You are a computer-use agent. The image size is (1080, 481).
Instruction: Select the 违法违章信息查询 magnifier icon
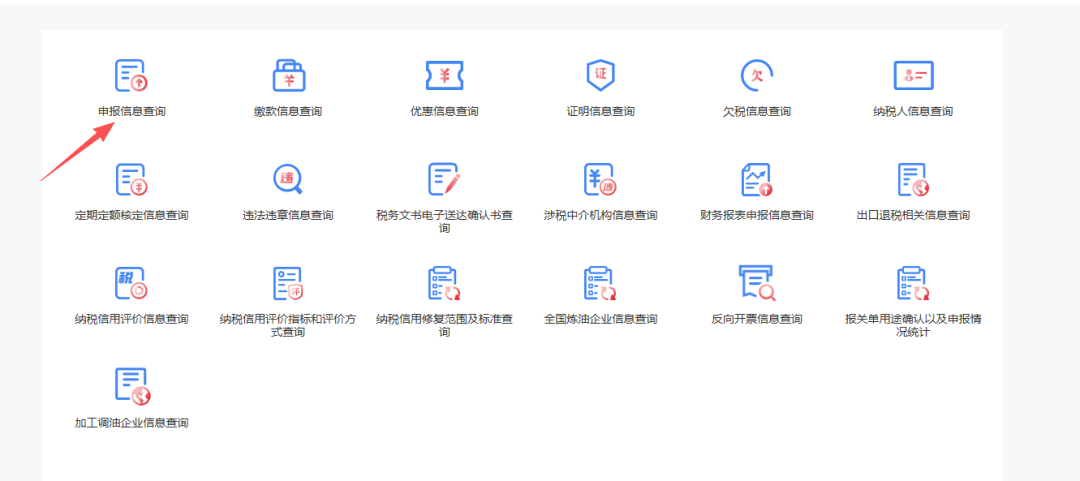[x=288, y=180]
